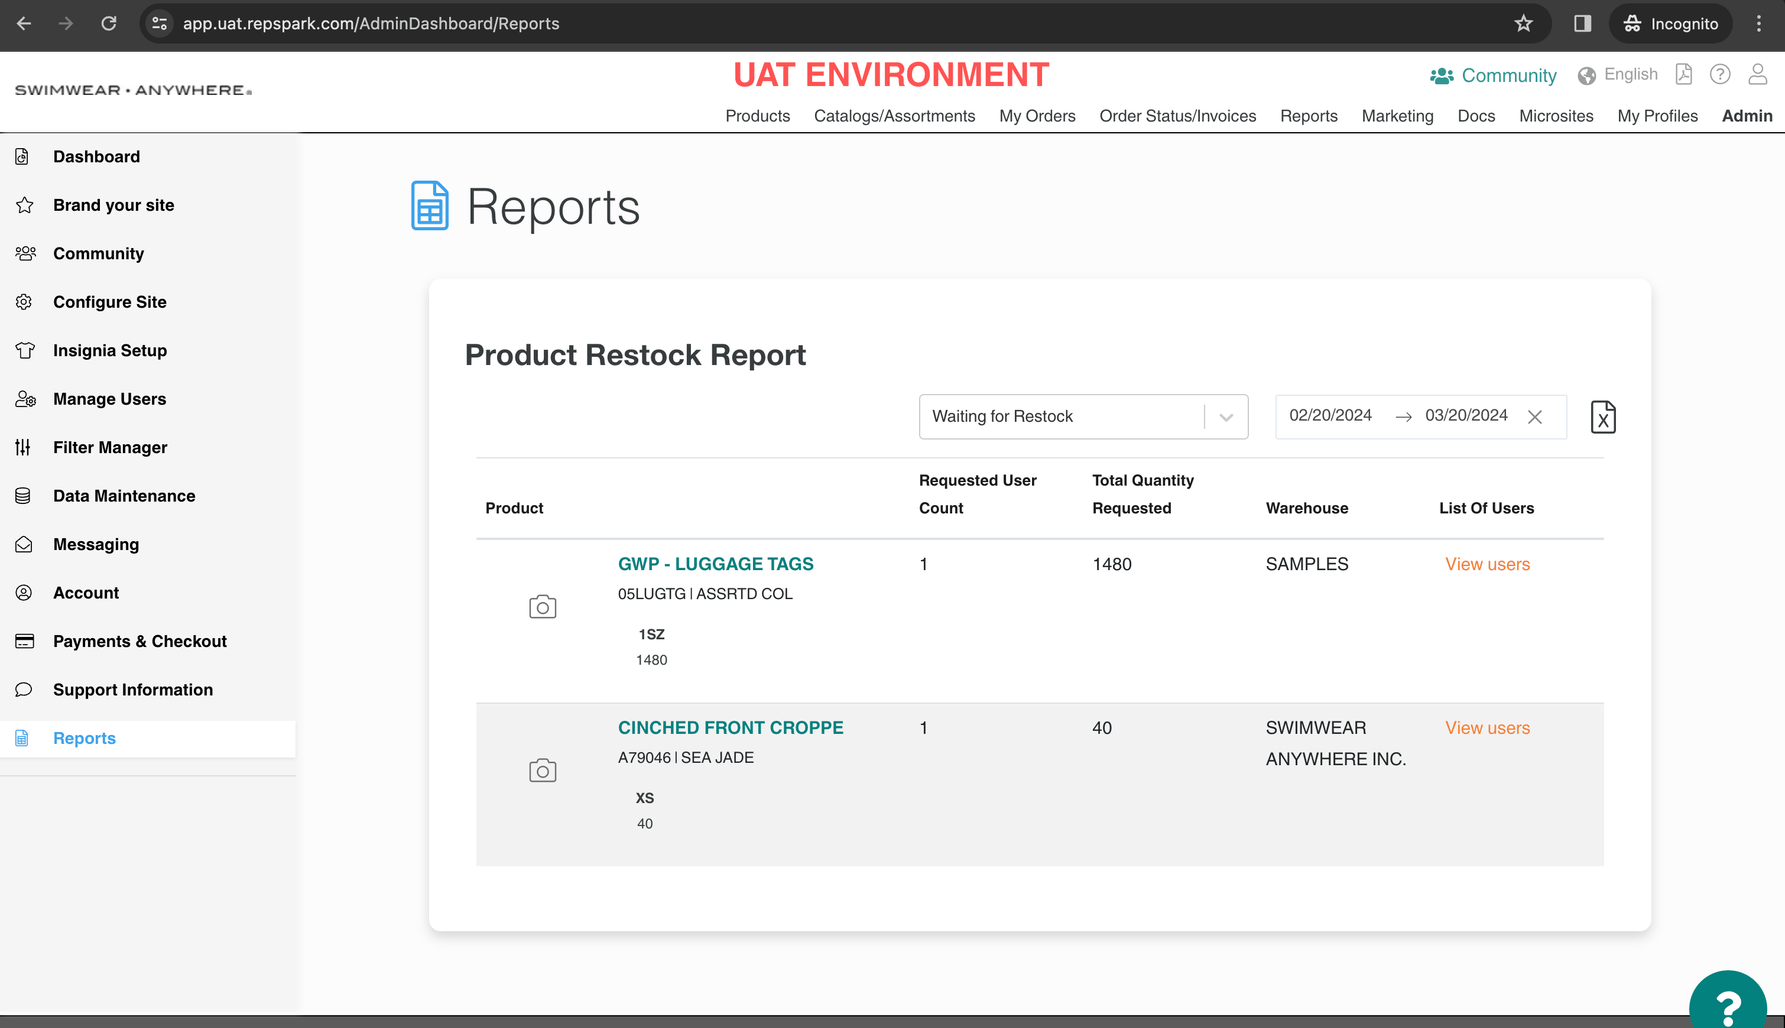Export report to Excel file icon

pyautogui.click(x=1603, y=417)
